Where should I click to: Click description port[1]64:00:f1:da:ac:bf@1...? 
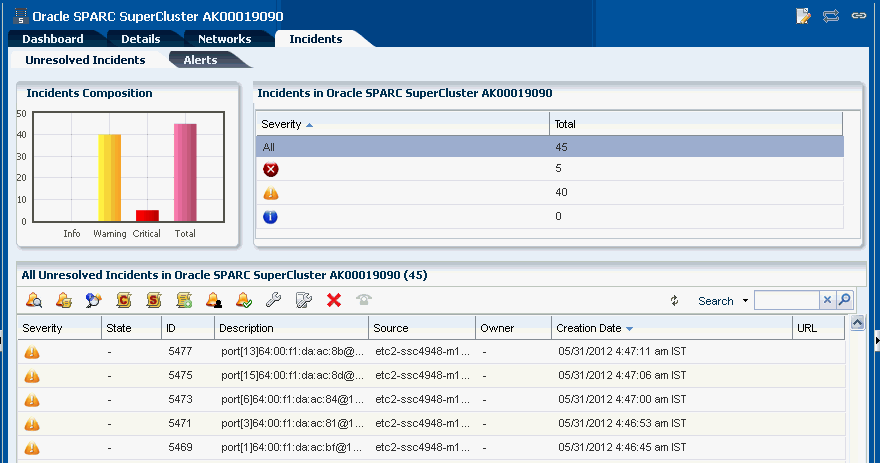[292, 447]
